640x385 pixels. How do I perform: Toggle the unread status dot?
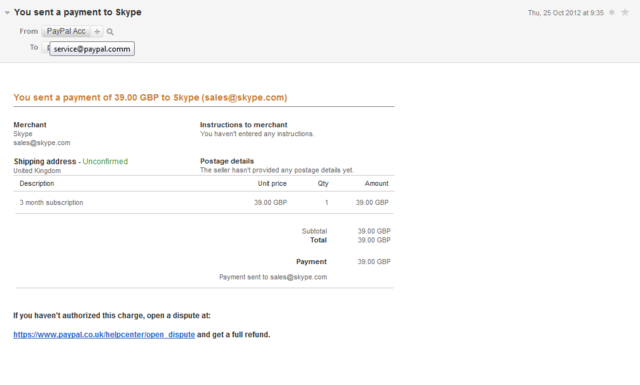coord(611,13)
